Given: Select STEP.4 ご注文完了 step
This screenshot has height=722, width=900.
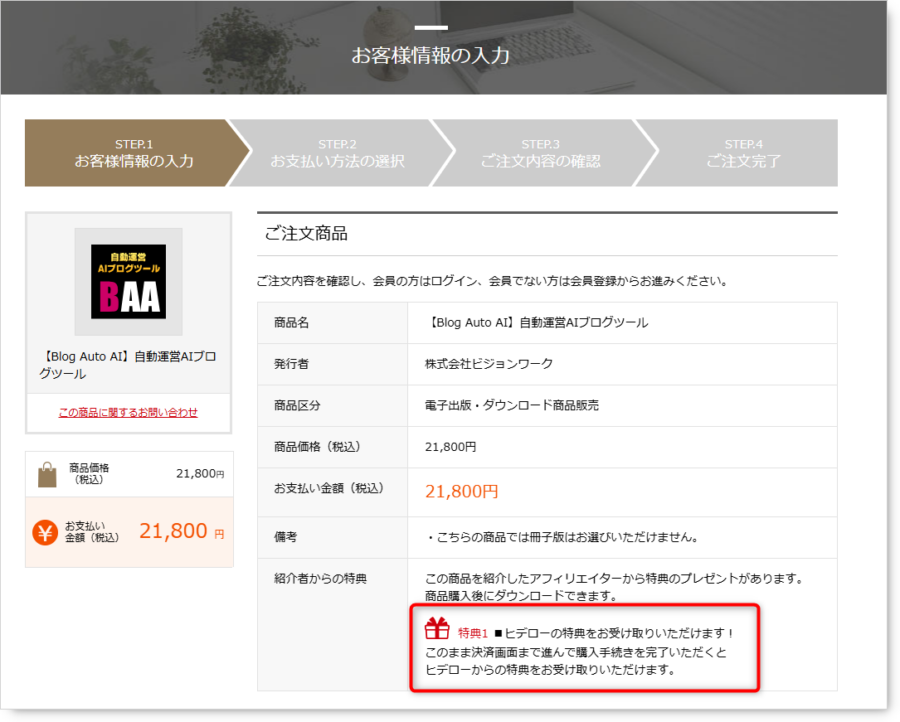Looking at the screenshot, I should pos(743,153).
